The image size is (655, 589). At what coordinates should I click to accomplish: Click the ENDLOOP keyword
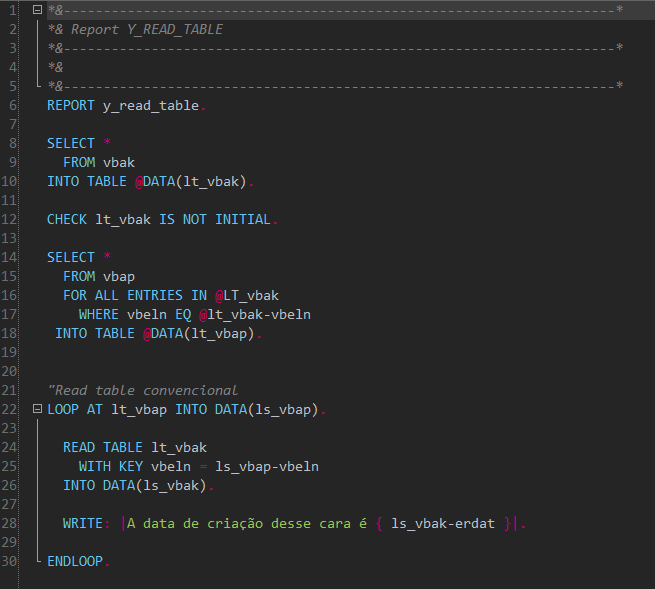point(75,561)
